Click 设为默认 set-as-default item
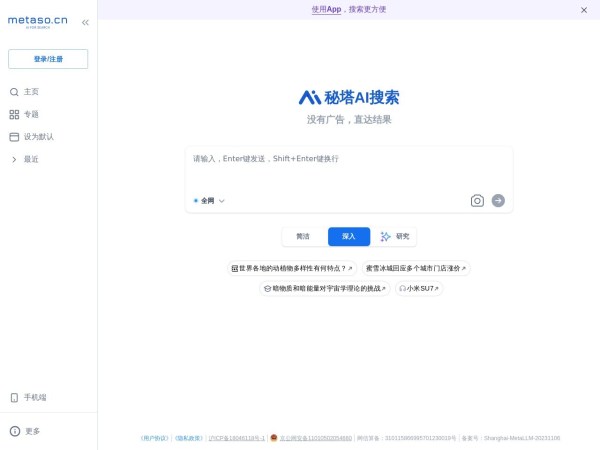Screen dimensions: 600x450 [38, 137]
